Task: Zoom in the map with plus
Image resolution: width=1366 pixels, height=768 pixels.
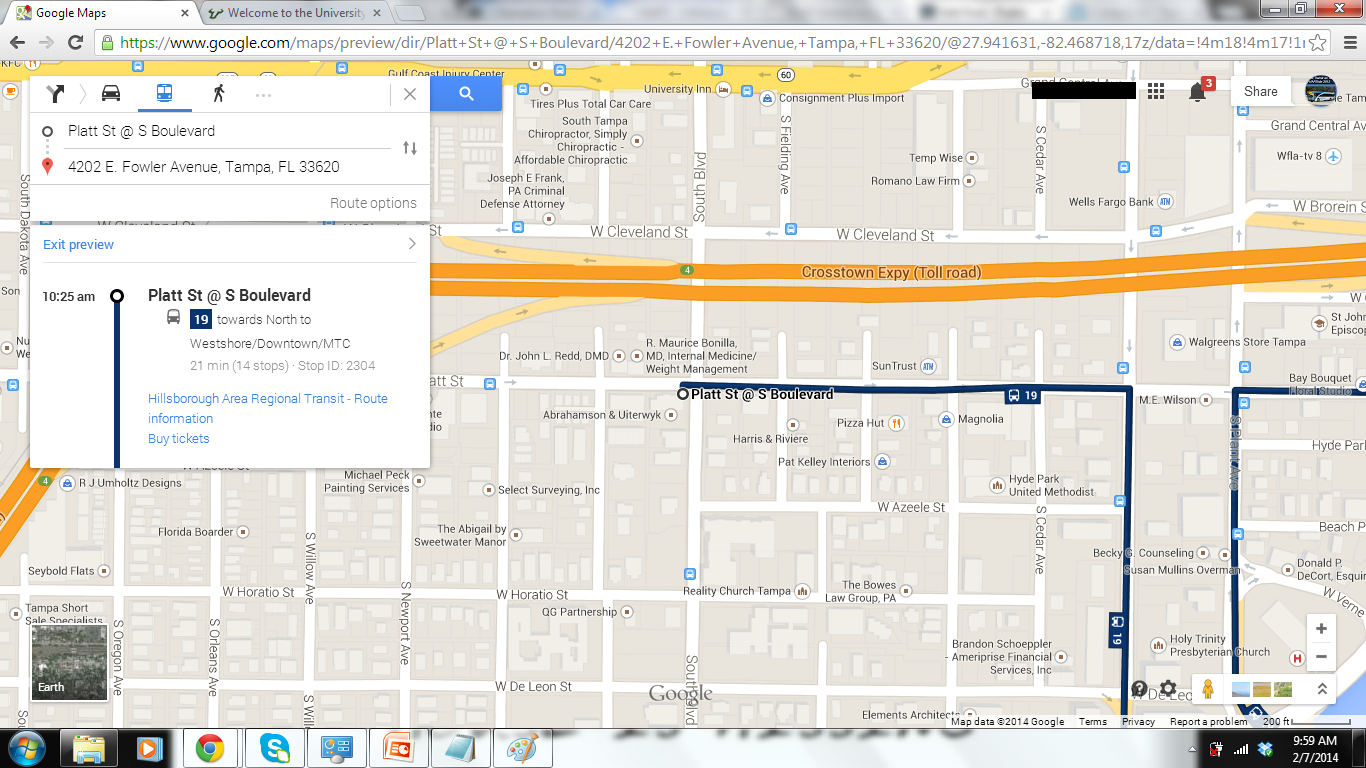Action: pyautogui.click(x=1321, y=629)
